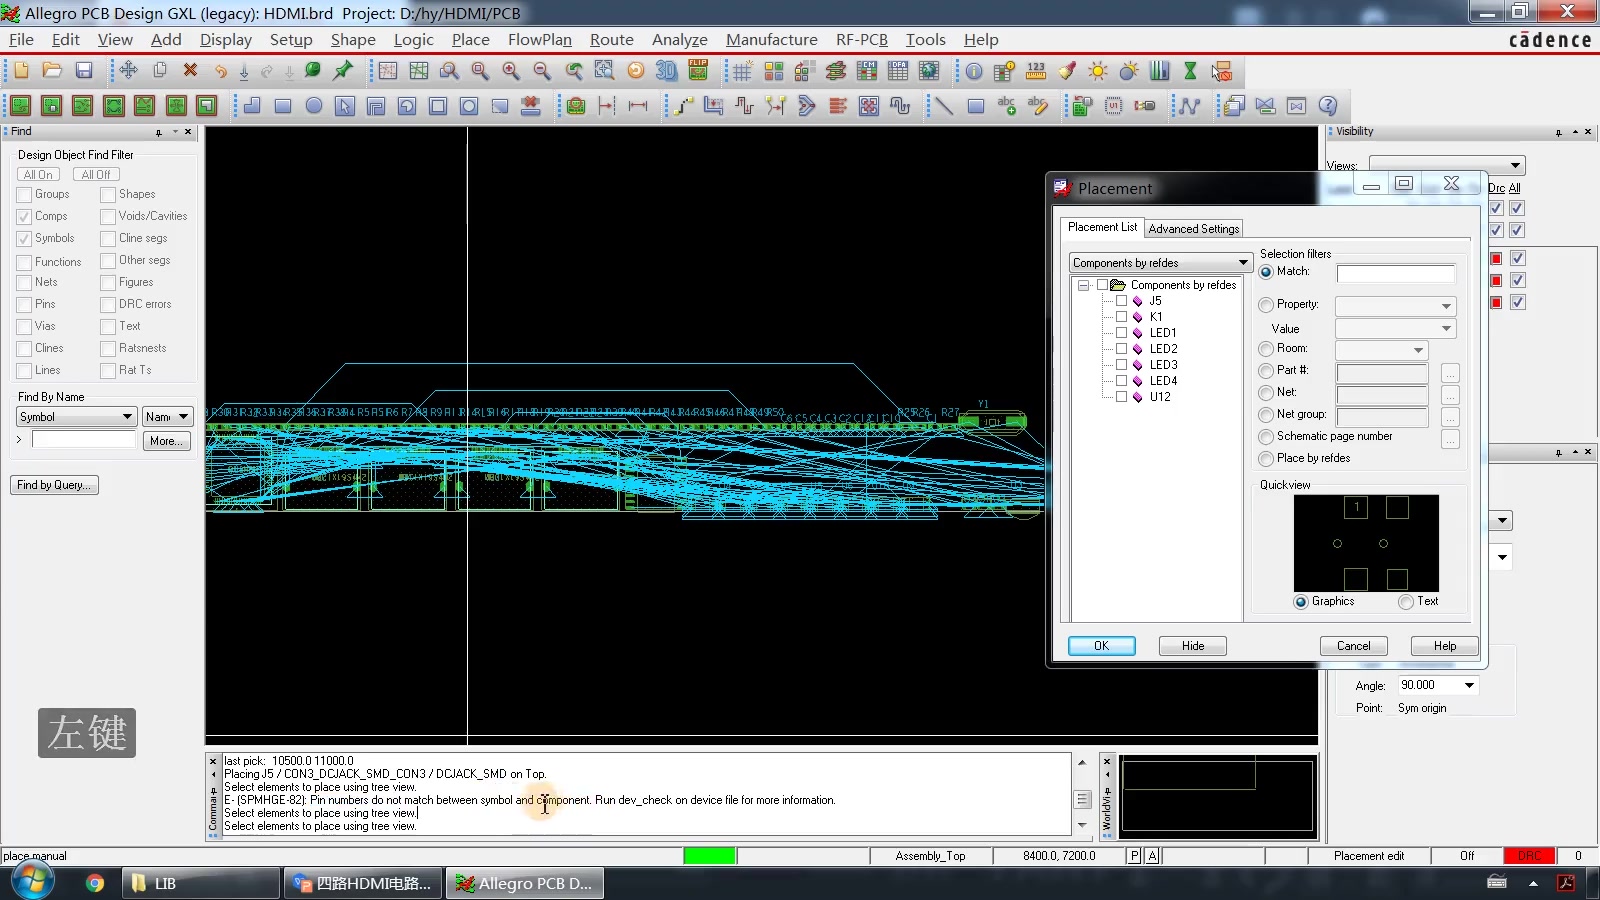
Task: Click the Zoom Out magnifier icon
Action: point(542,71)
